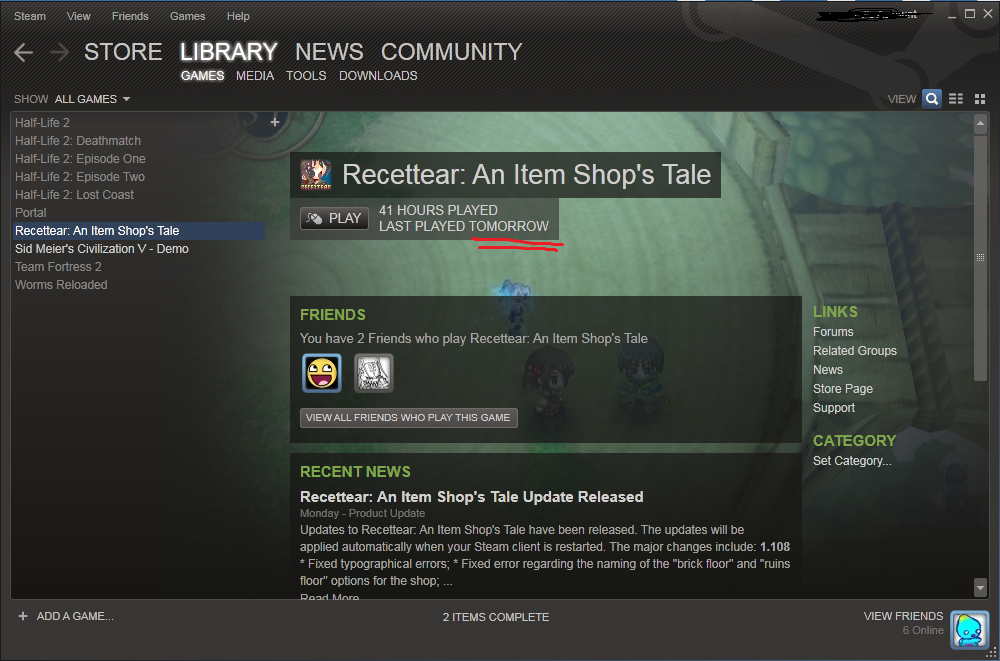Click the plus icon above games list
This screenshot has height=661, width=1000.
pos(275,122)
